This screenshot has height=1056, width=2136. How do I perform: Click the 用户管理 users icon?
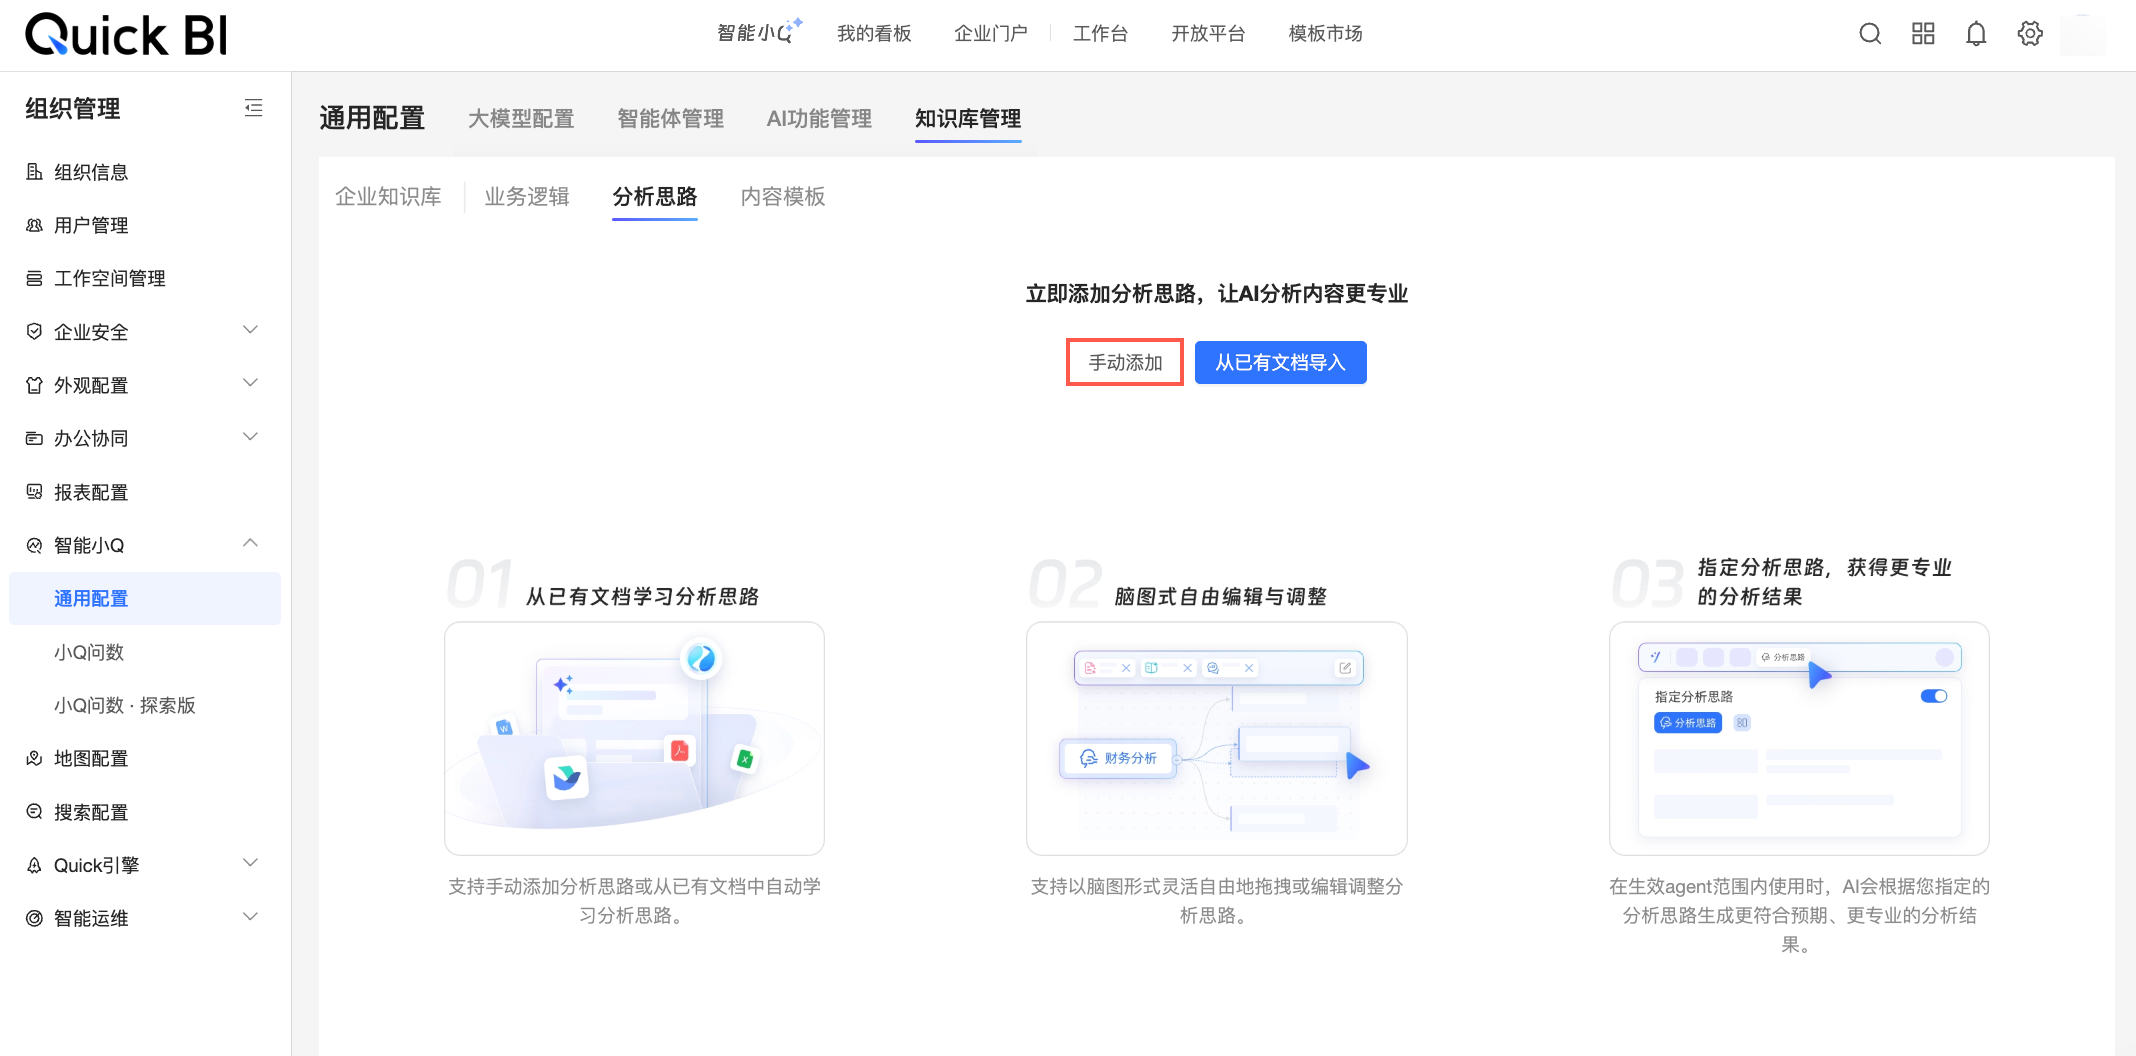point(34,225)
